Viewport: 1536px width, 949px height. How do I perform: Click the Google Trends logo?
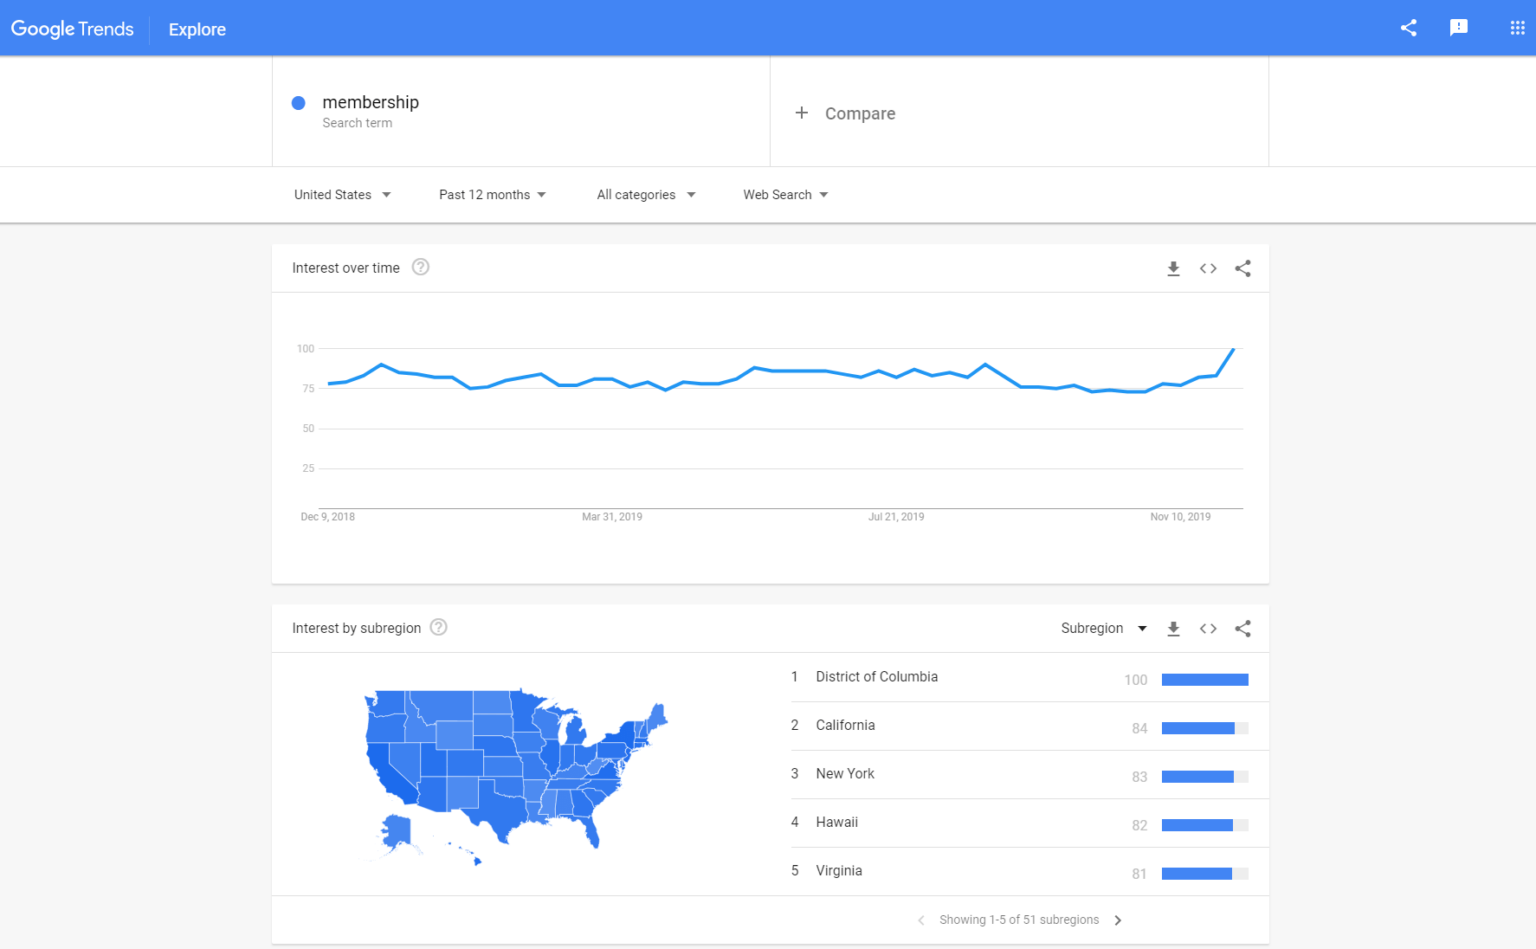[71, 29]
